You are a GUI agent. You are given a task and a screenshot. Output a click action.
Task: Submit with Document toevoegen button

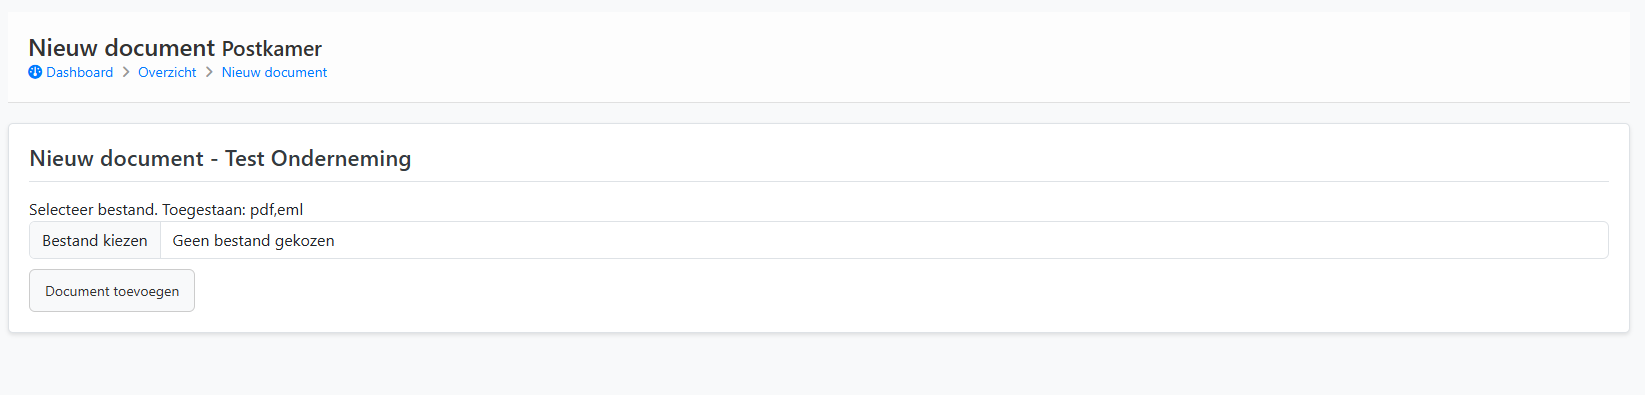point(112,291)
